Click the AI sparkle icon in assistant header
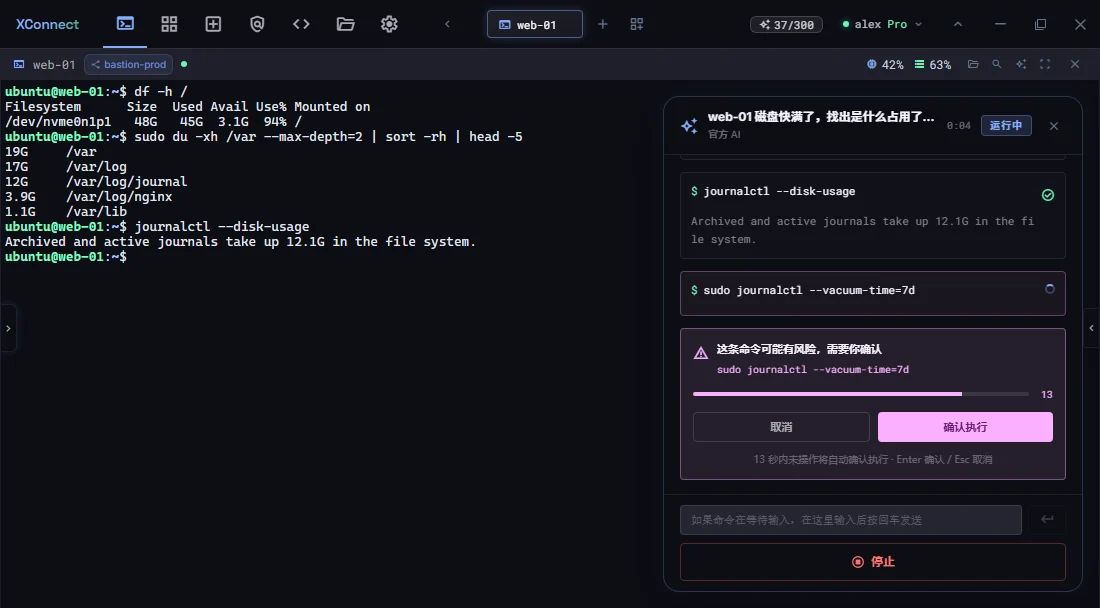The height and width of the screenshot is (608, 1100). coord(690,126)
